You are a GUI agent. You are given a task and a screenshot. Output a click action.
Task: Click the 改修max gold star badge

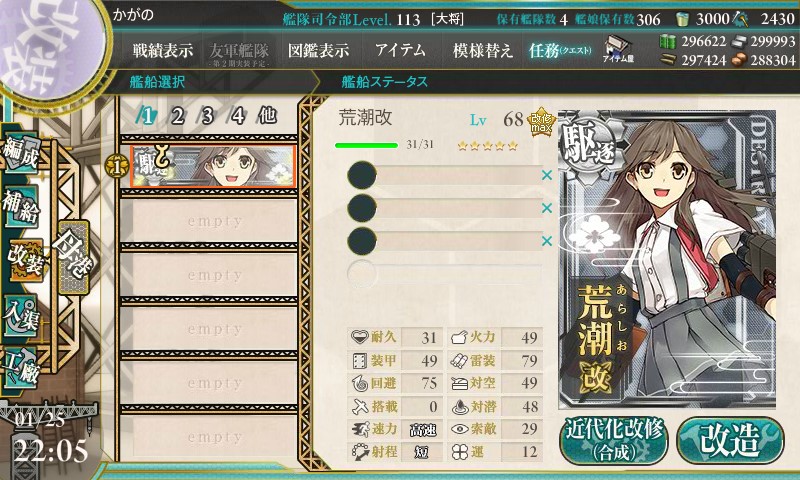[541, 121]
